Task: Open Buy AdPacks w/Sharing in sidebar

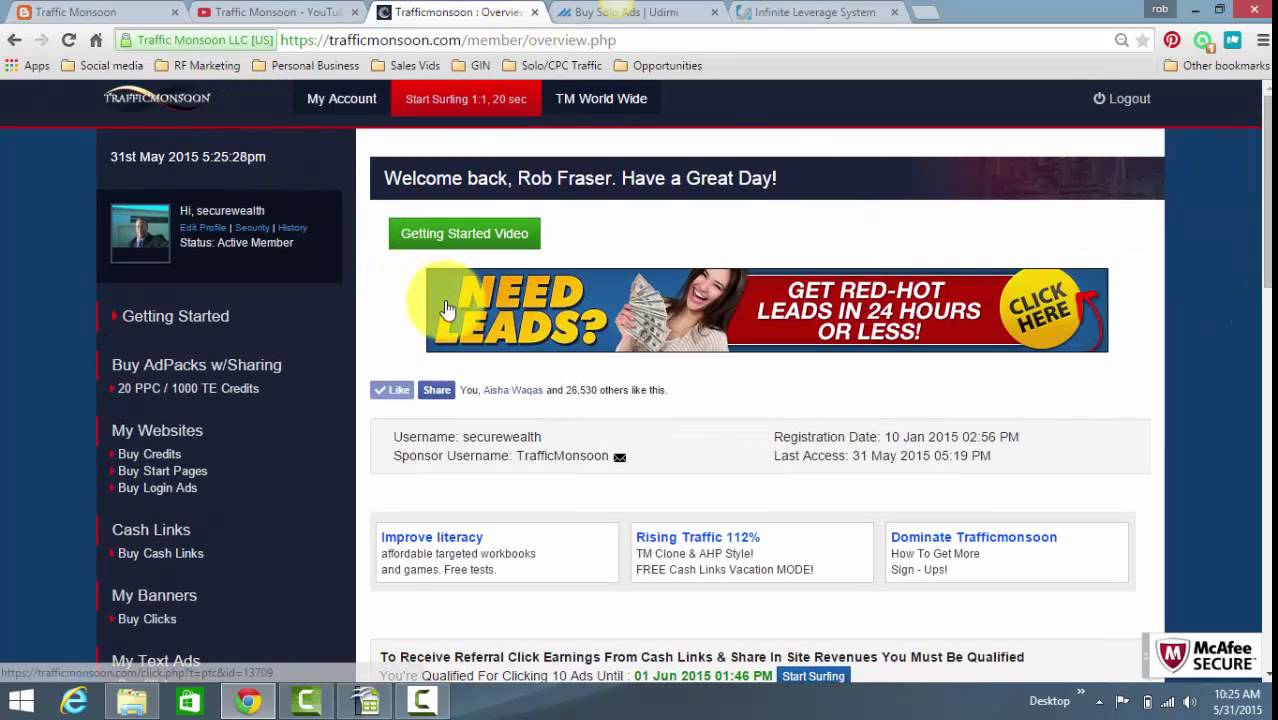Action: click(x=197, y=365)
